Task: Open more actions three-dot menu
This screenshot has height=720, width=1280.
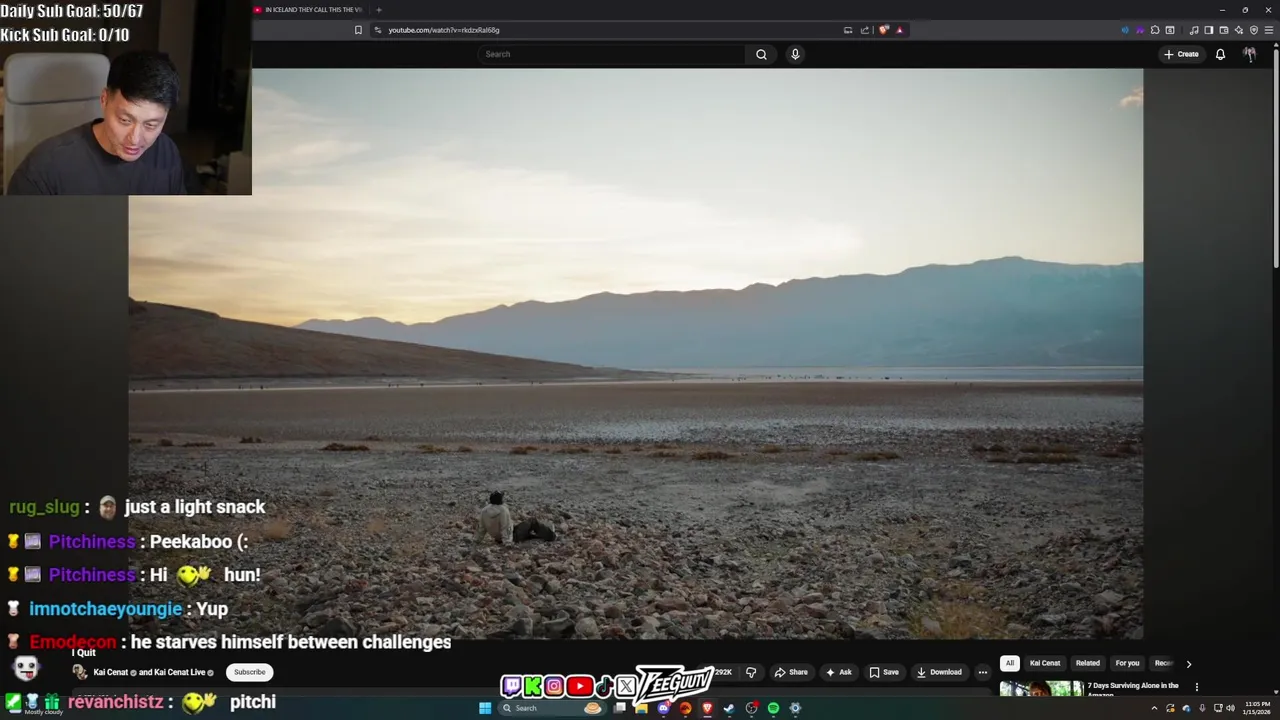Action: pos(982,672)
